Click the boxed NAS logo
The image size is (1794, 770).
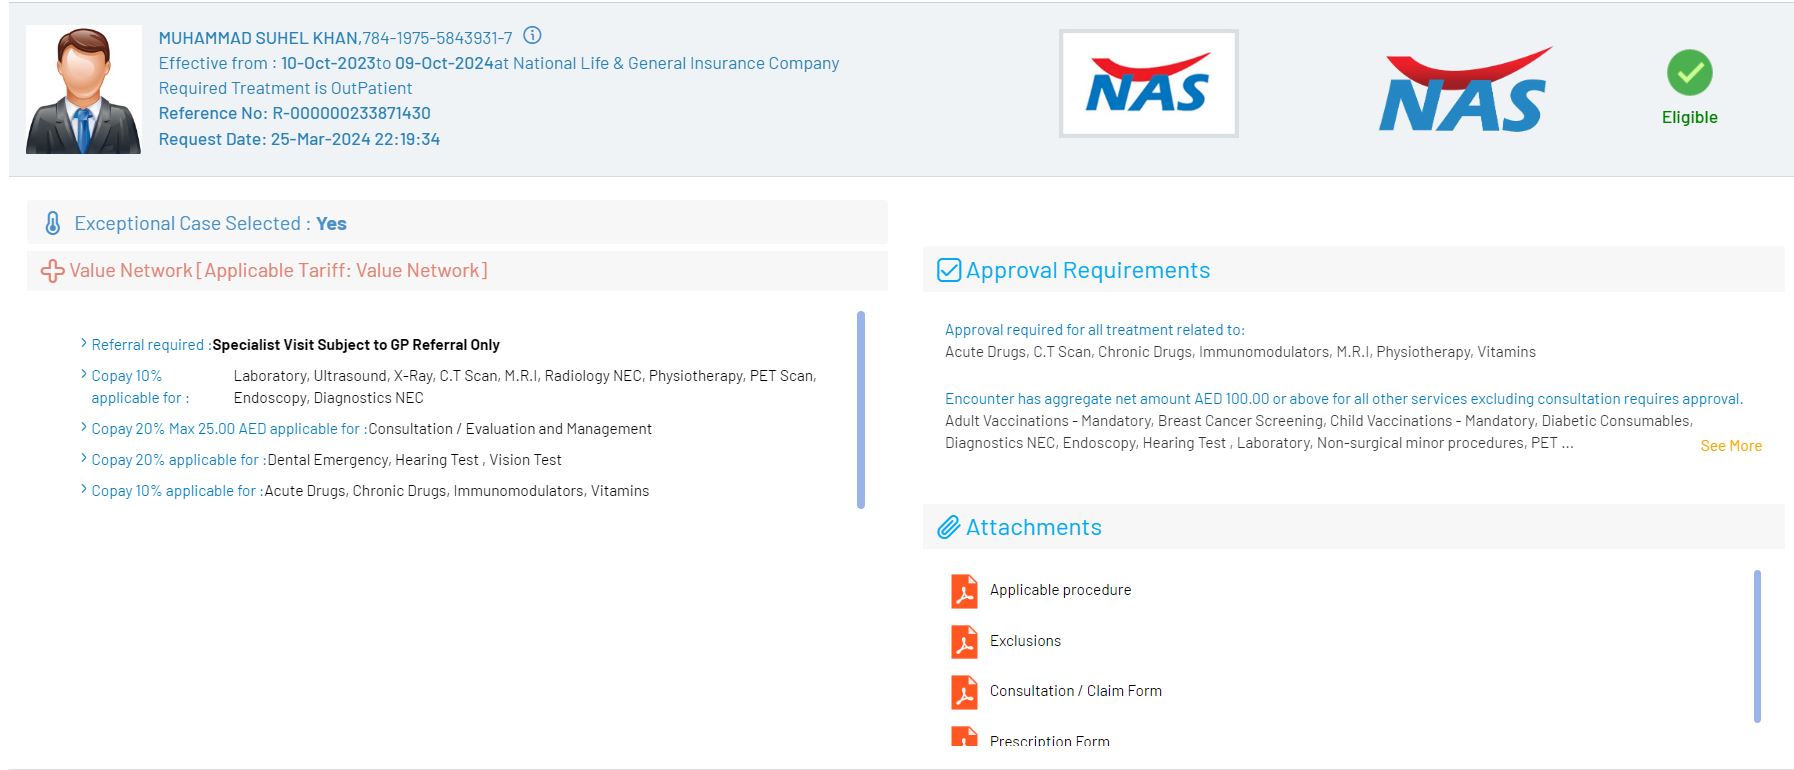[1148, 83]
